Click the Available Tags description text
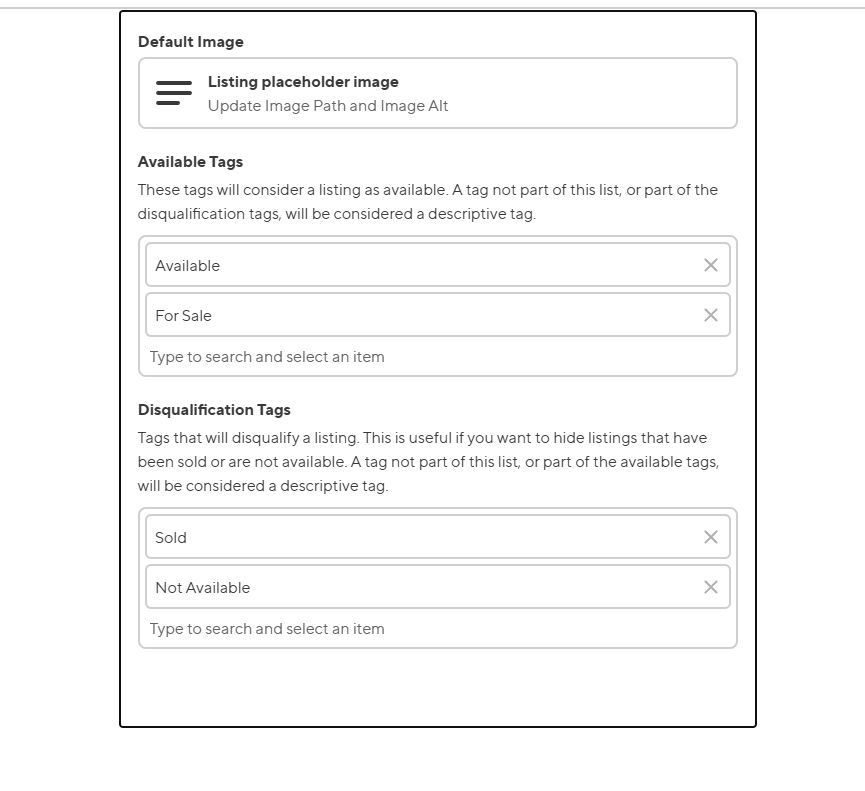The height and width of the screenshot is (791, 865). [x=428, y=202]
